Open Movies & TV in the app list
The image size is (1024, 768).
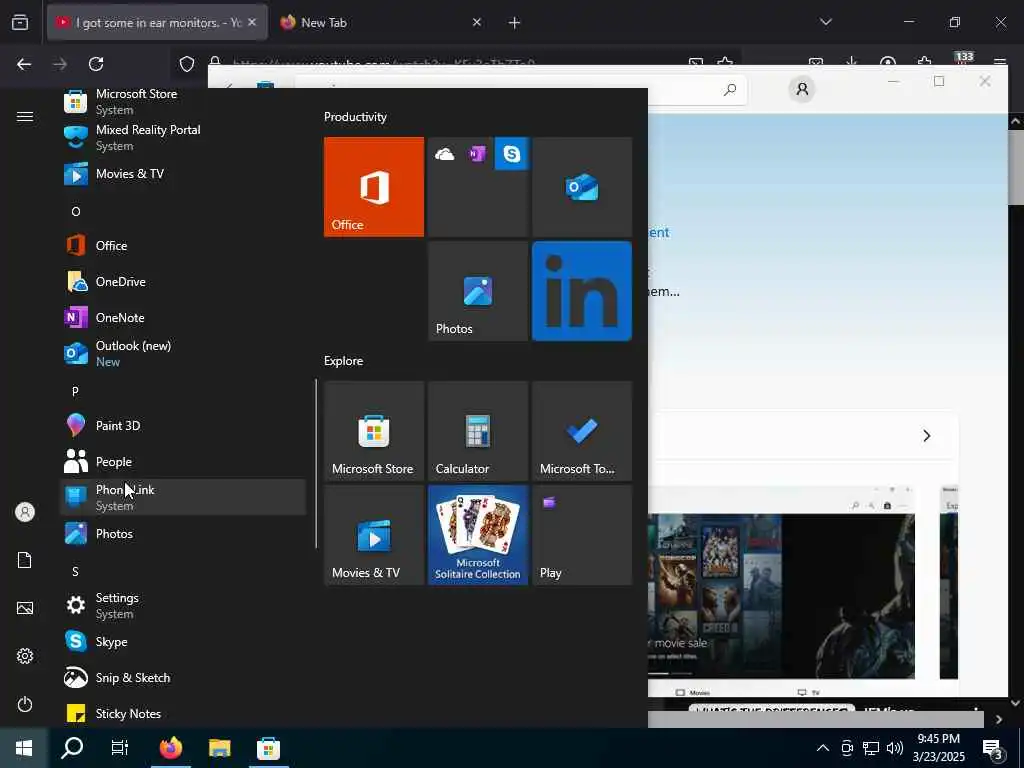click(183, 174)
